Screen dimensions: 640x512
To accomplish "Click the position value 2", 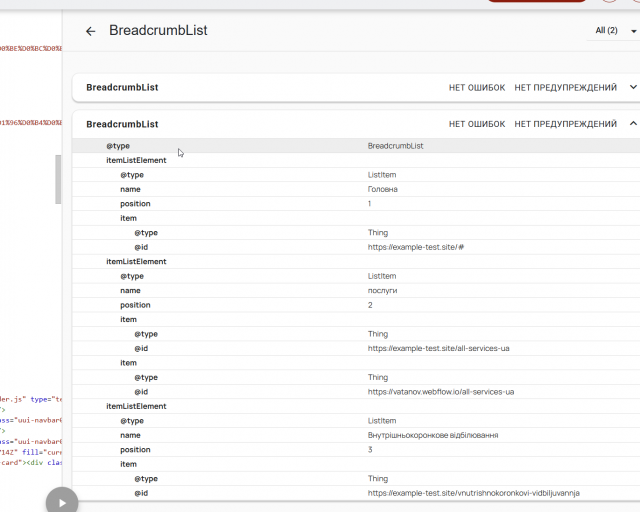I will tap(370, 305).
